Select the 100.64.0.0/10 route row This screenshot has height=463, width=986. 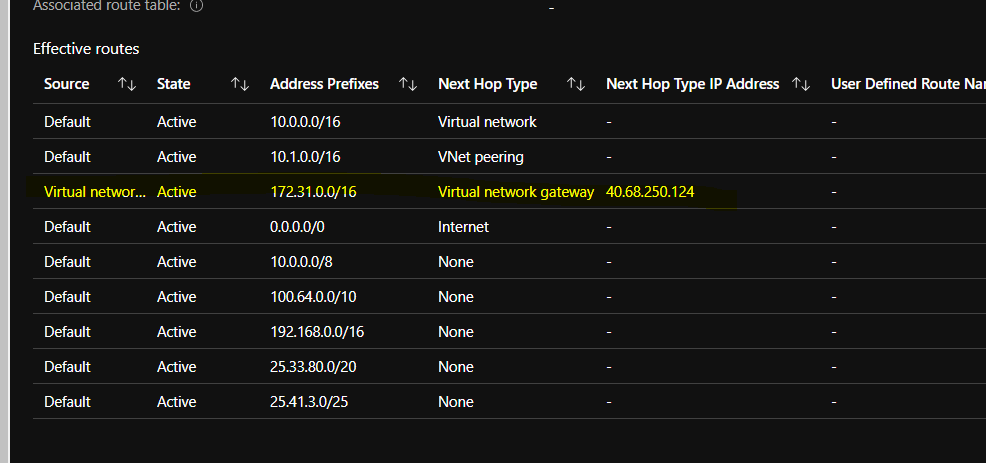click(509, 296)
